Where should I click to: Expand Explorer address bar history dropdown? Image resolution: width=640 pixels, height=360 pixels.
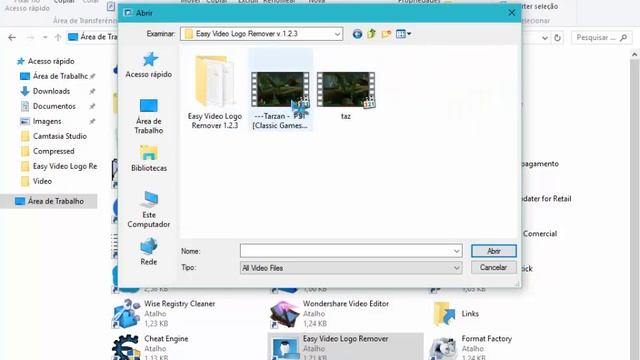click(x=544, y=38)
